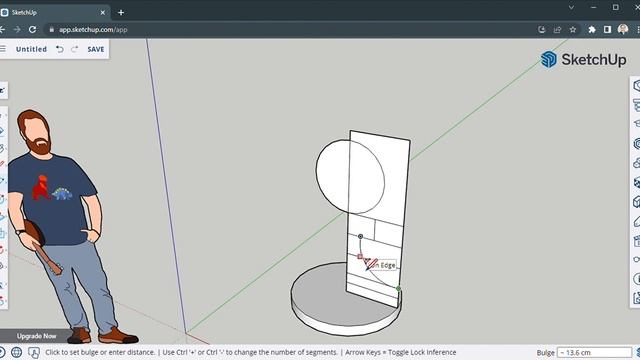Viewport: 640px width, 360px height.
Task: Open the Styles cube panel
Action: click(637, 202)
